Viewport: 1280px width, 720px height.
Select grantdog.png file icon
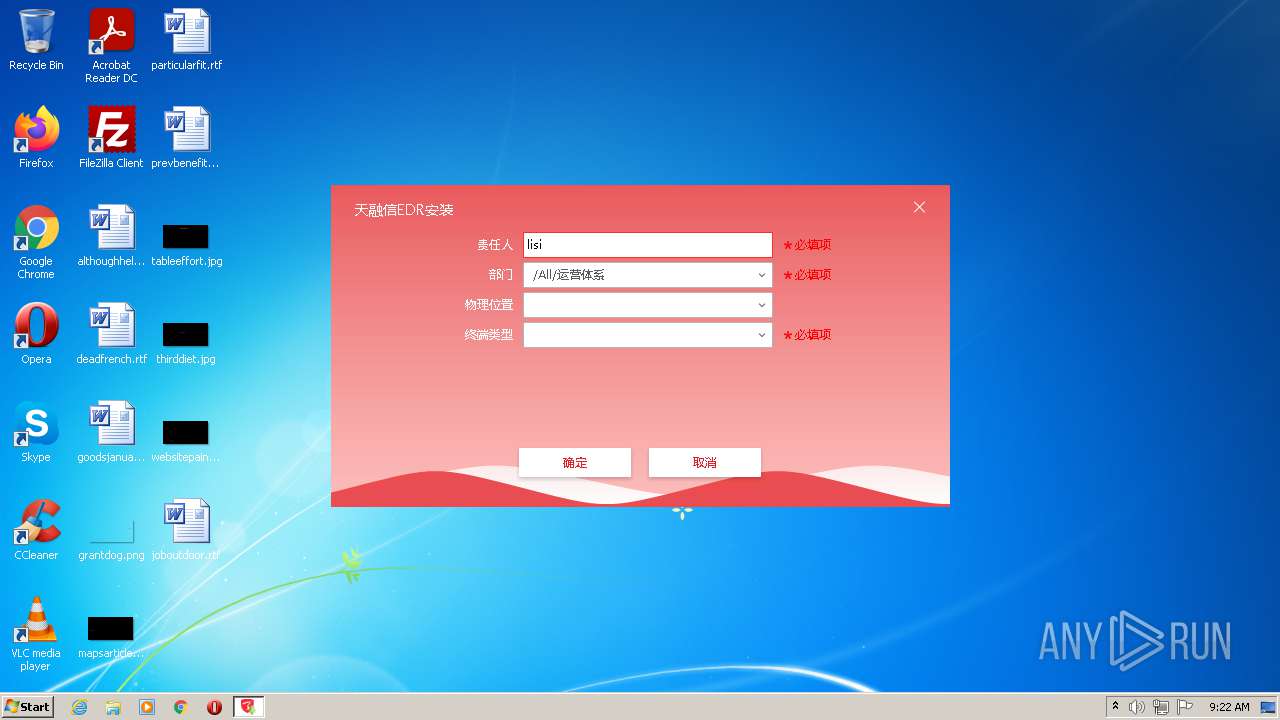tap(111, 538)
